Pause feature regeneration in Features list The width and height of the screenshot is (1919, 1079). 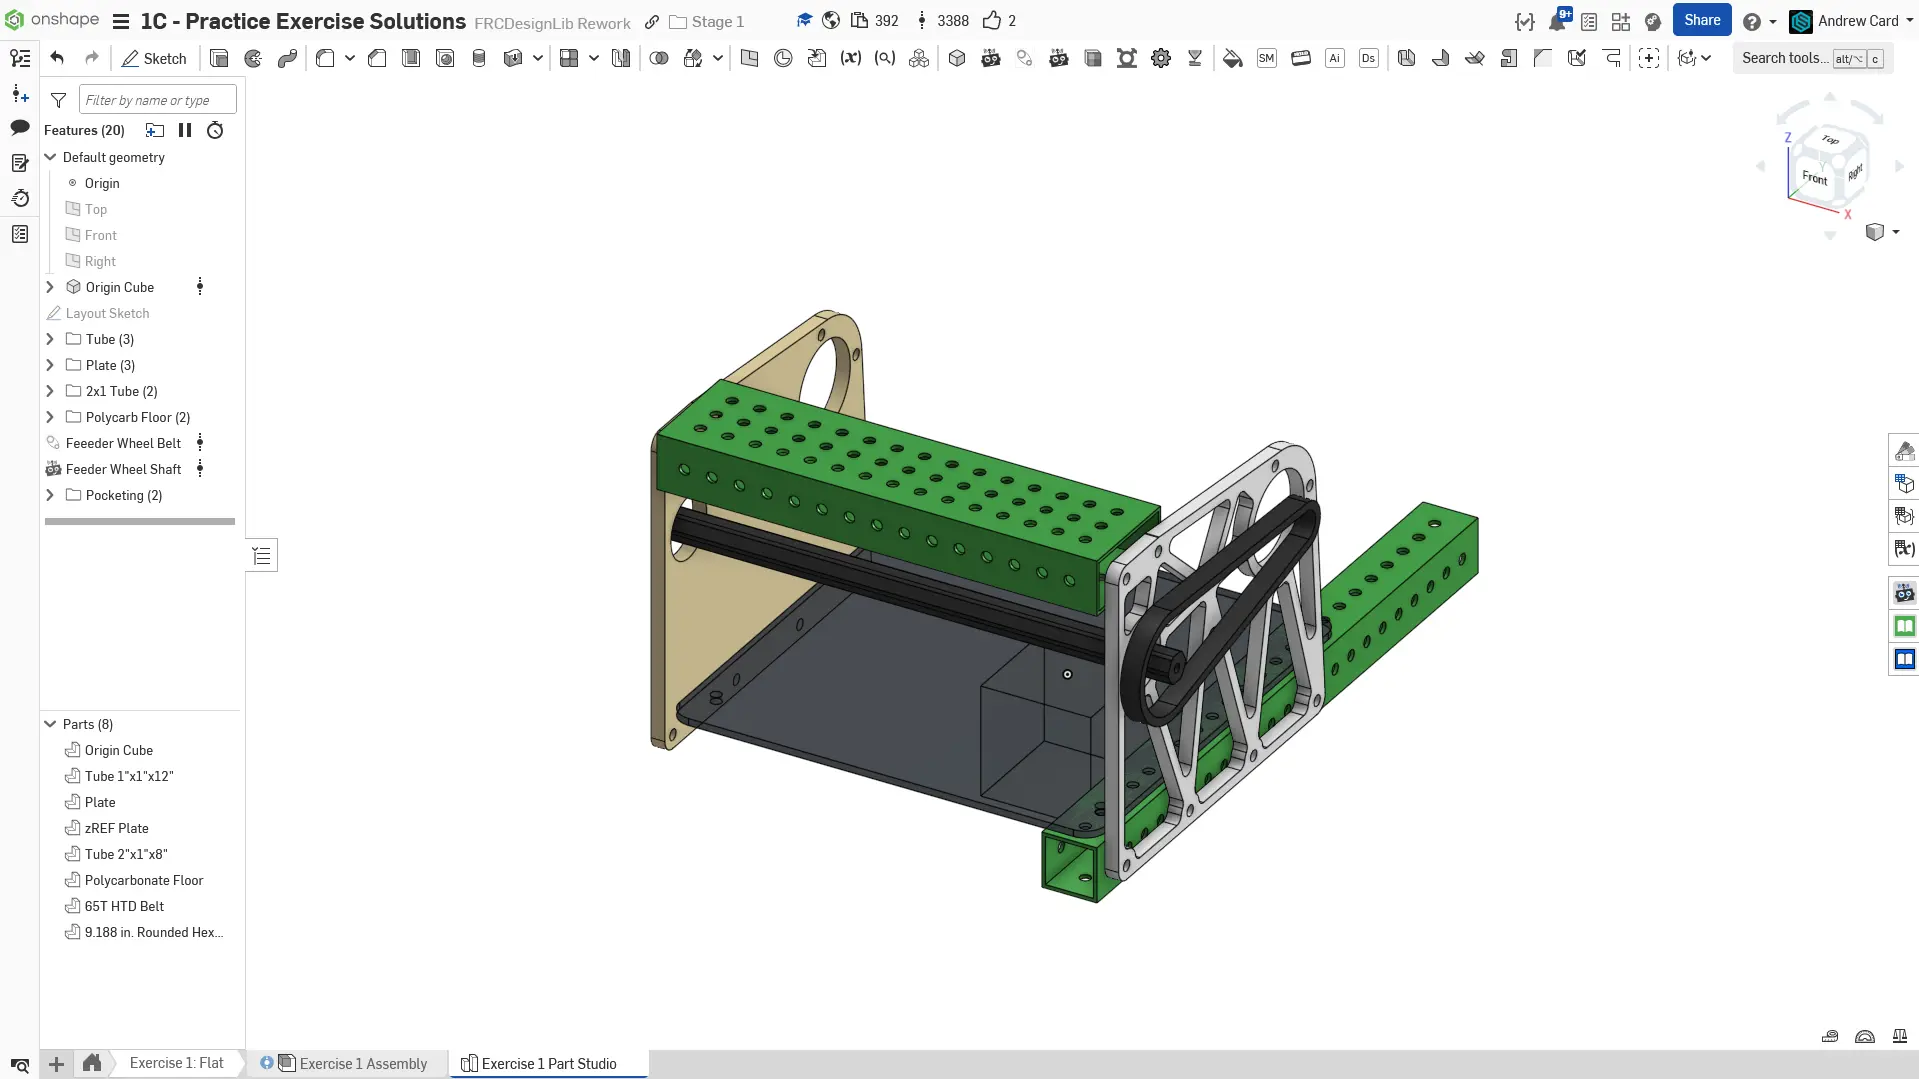pos(185,130)
